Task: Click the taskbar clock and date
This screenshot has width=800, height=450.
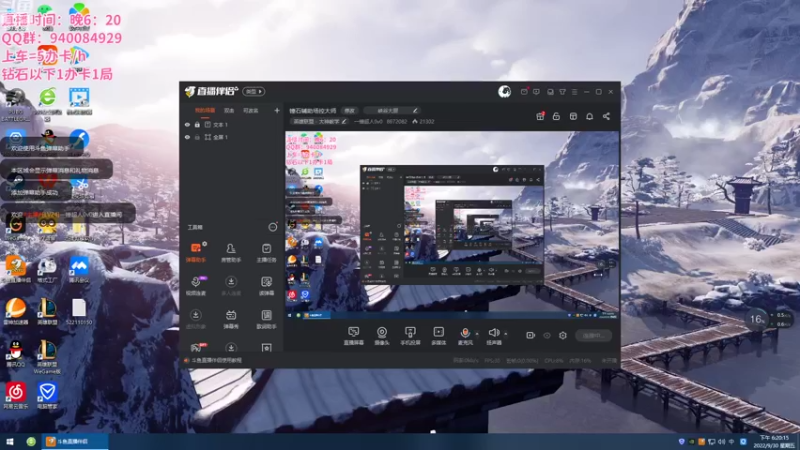Action: point(774,442)
